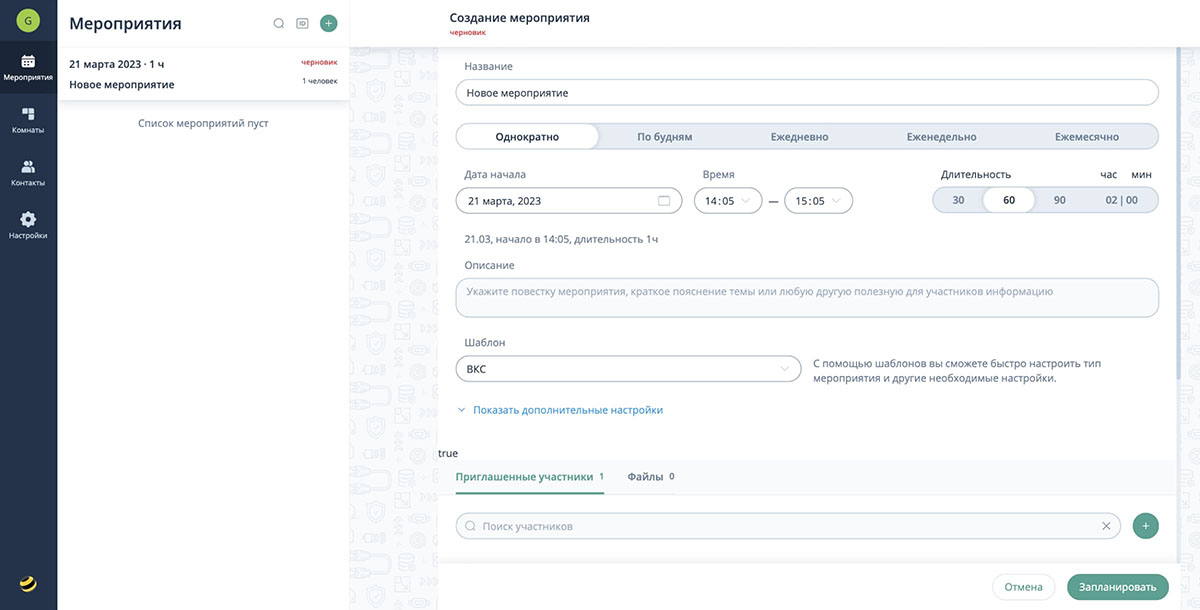
Task: Click the text Список мероприятий пуст
Action: (203, 124)
